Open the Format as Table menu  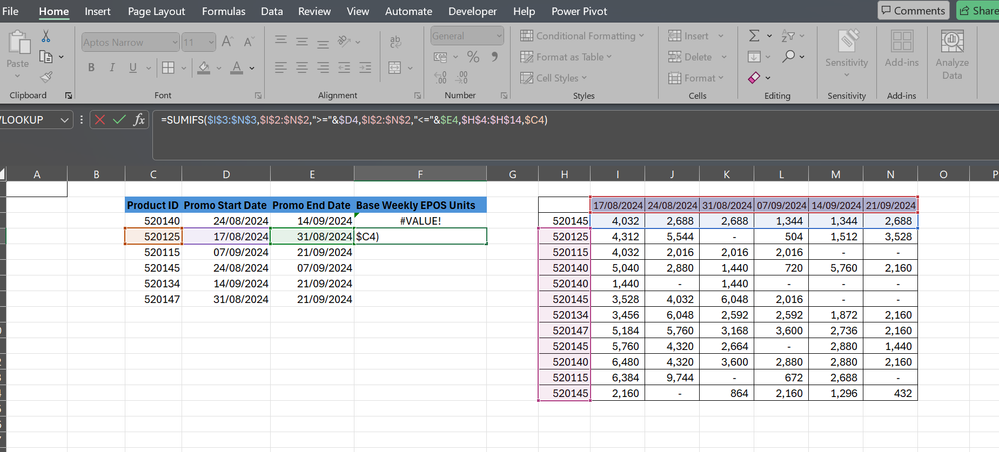tap(566, 57)
